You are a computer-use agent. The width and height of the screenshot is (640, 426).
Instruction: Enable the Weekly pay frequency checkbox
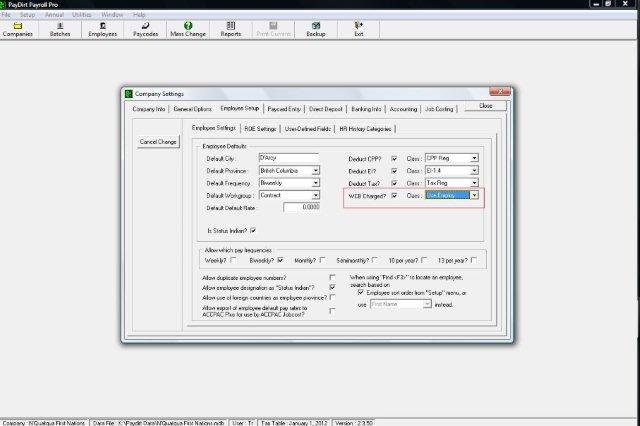[233, 260]
